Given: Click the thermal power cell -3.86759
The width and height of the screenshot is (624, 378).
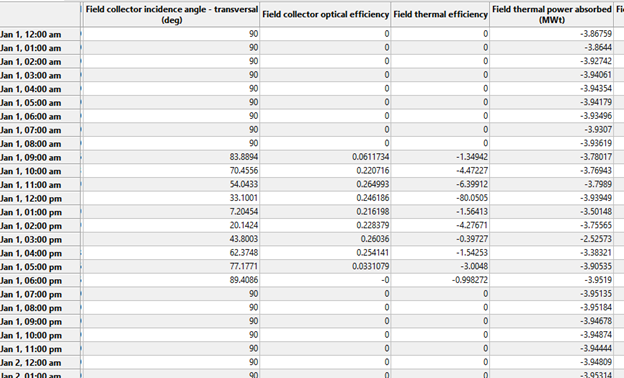Looking at the screenshot, I should tap(552, 34).
